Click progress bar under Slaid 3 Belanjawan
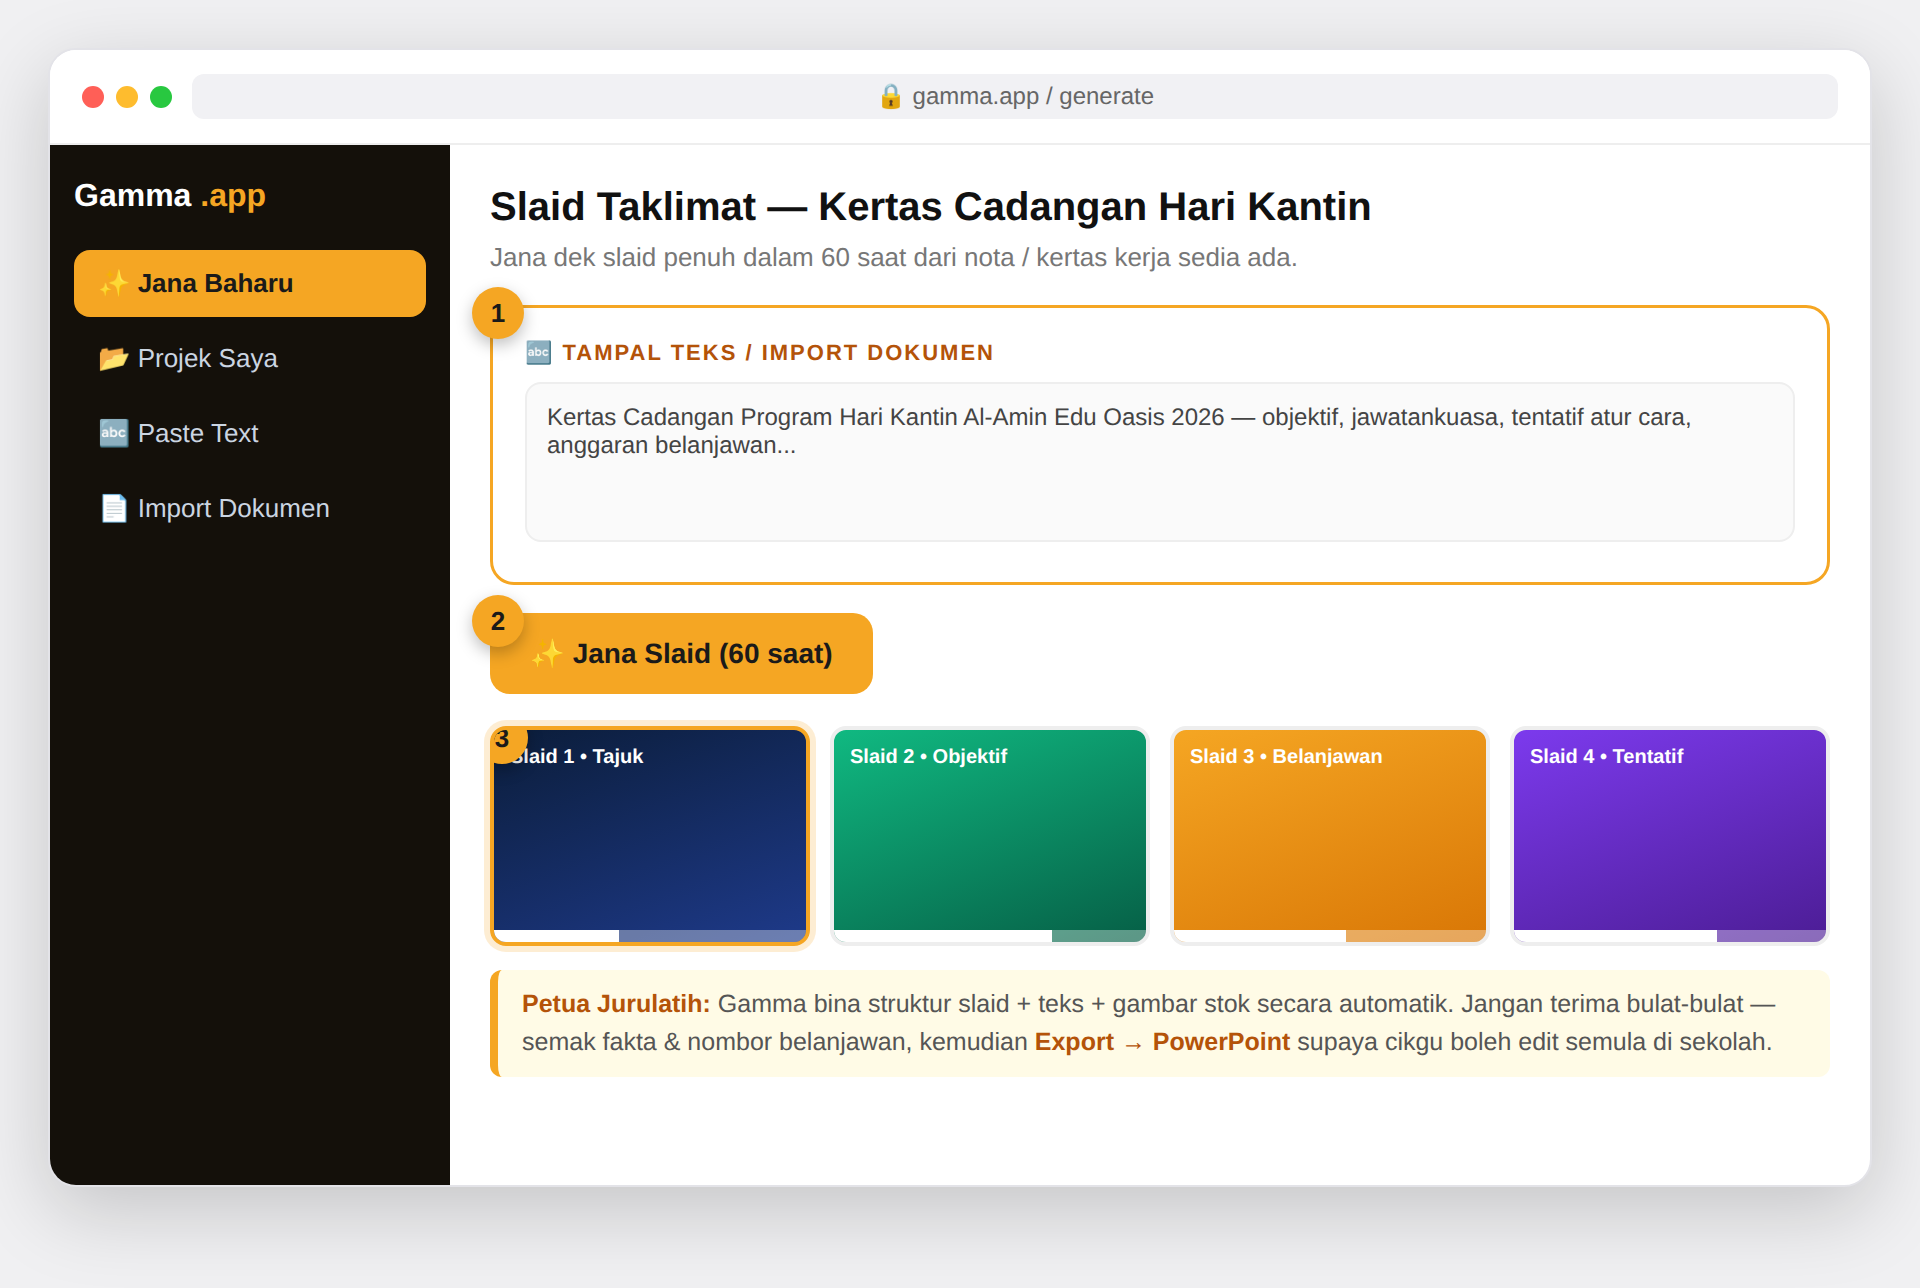1920x1288 pixels. 1330,936
